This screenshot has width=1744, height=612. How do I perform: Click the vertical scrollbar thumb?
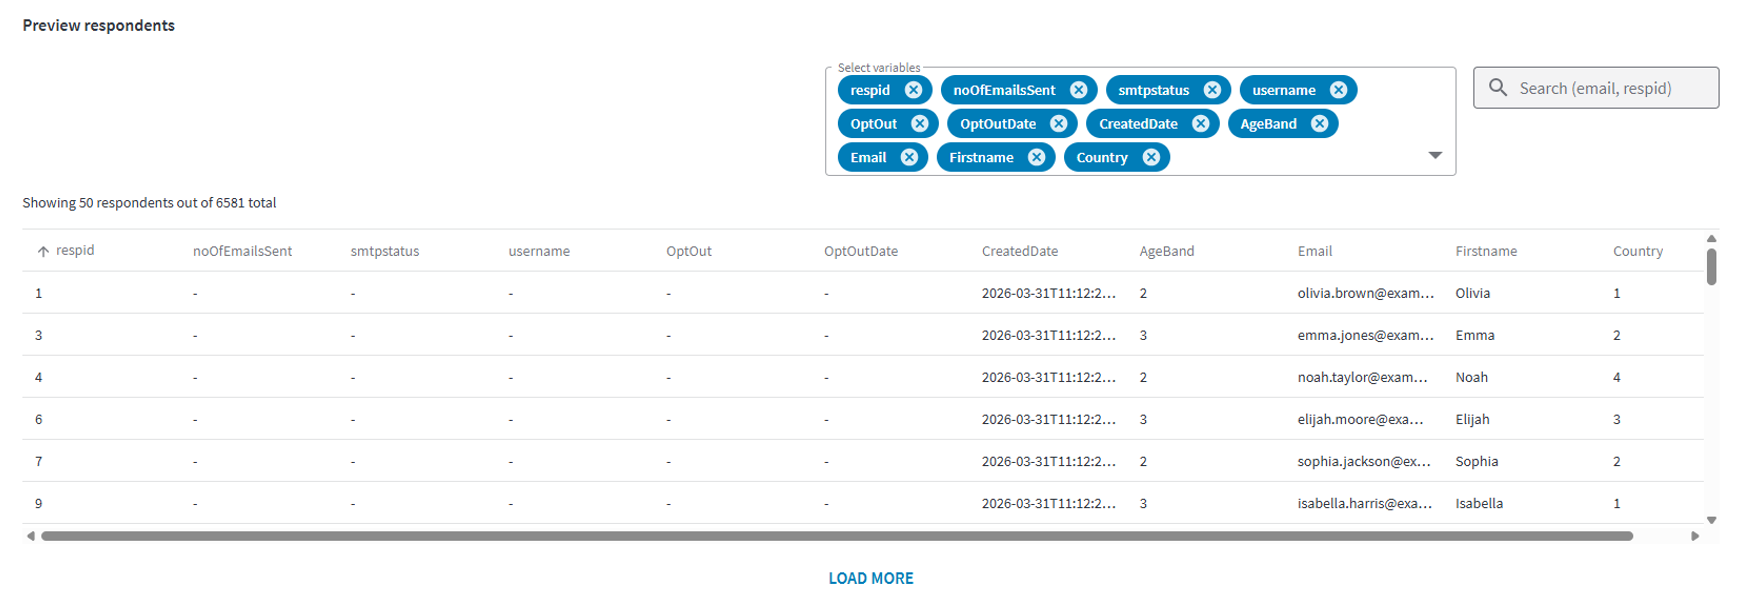[1711, 267]
